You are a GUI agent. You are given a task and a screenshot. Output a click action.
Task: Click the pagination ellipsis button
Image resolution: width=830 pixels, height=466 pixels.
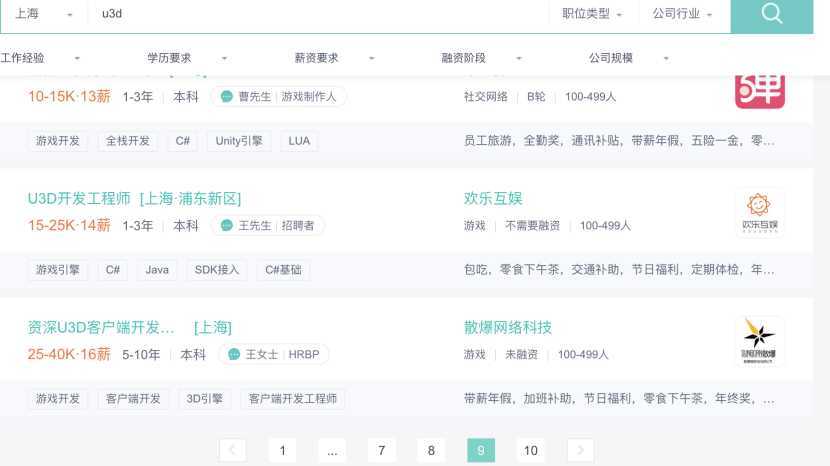coord(332,450)
